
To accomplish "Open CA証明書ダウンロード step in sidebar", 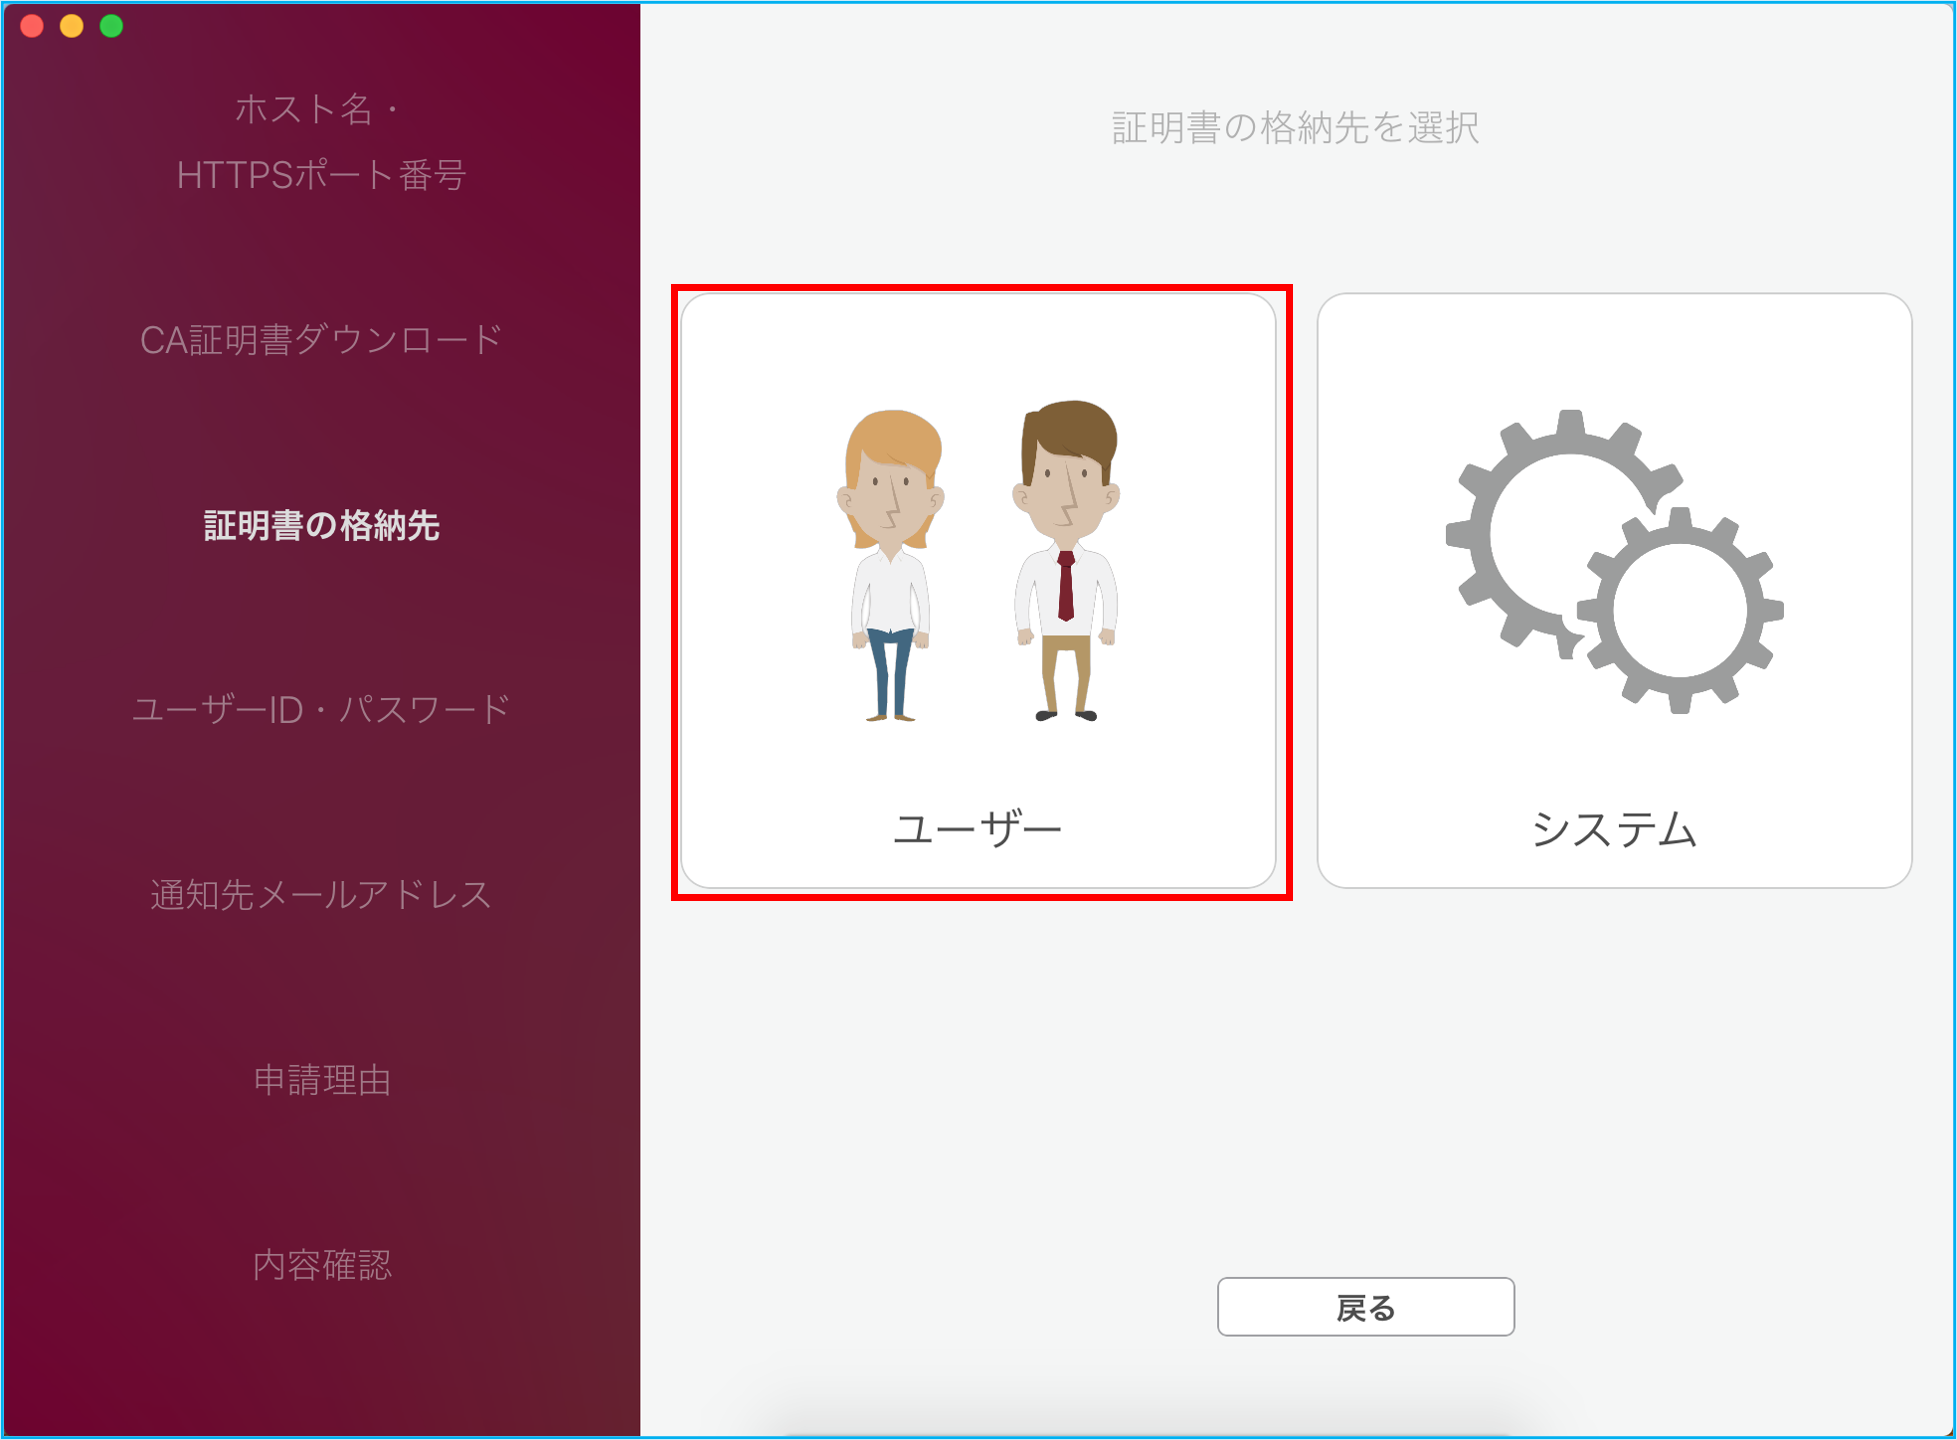I will pyautogui.click(x=321, y=340).
